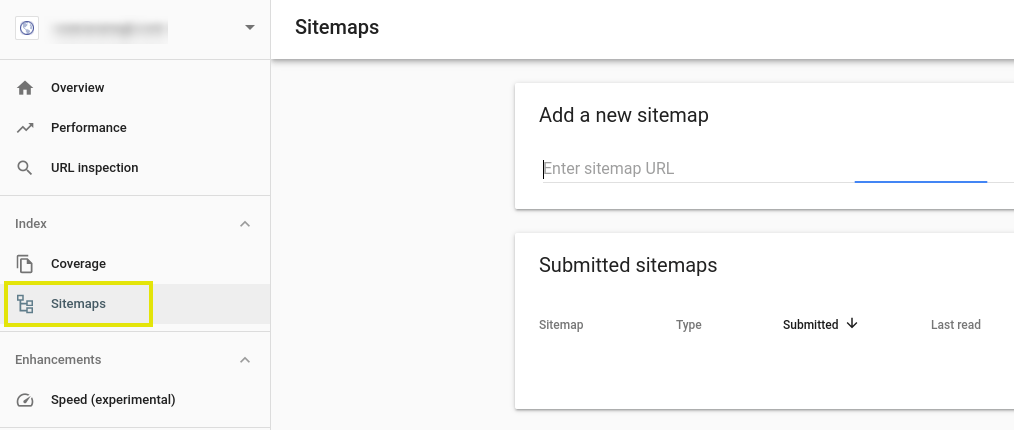Collapse the Enhancements section chevron
The height and width of the screenshot is (430, 1014).
pos(245,360)
